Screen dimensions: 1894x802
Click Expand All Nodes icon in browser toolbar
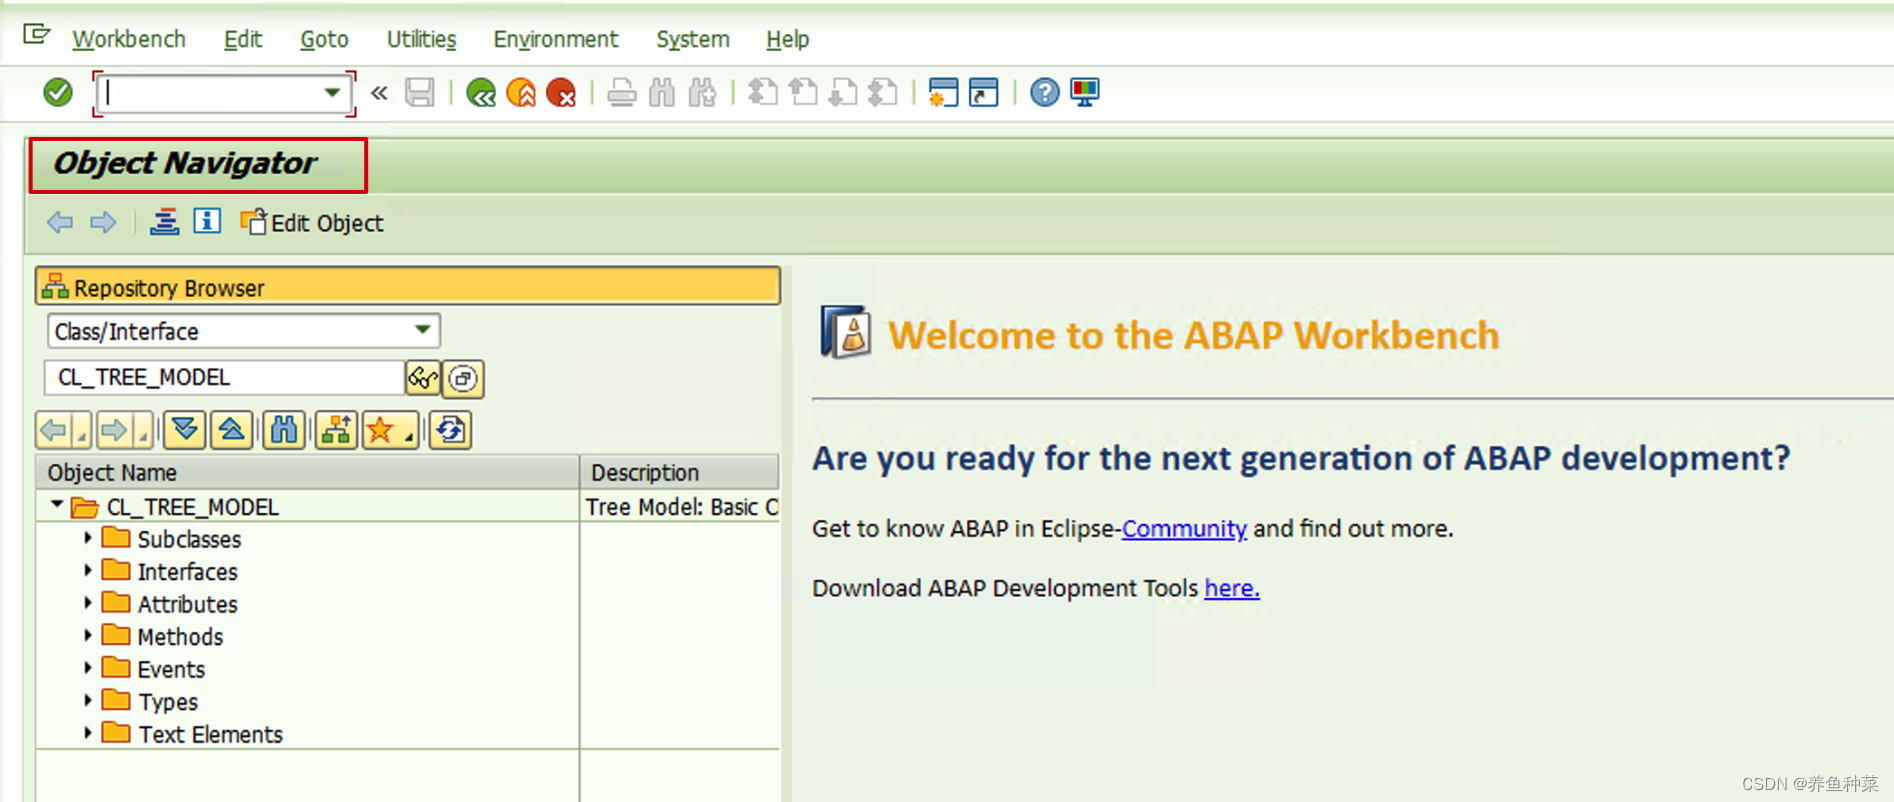pos(185,430)
